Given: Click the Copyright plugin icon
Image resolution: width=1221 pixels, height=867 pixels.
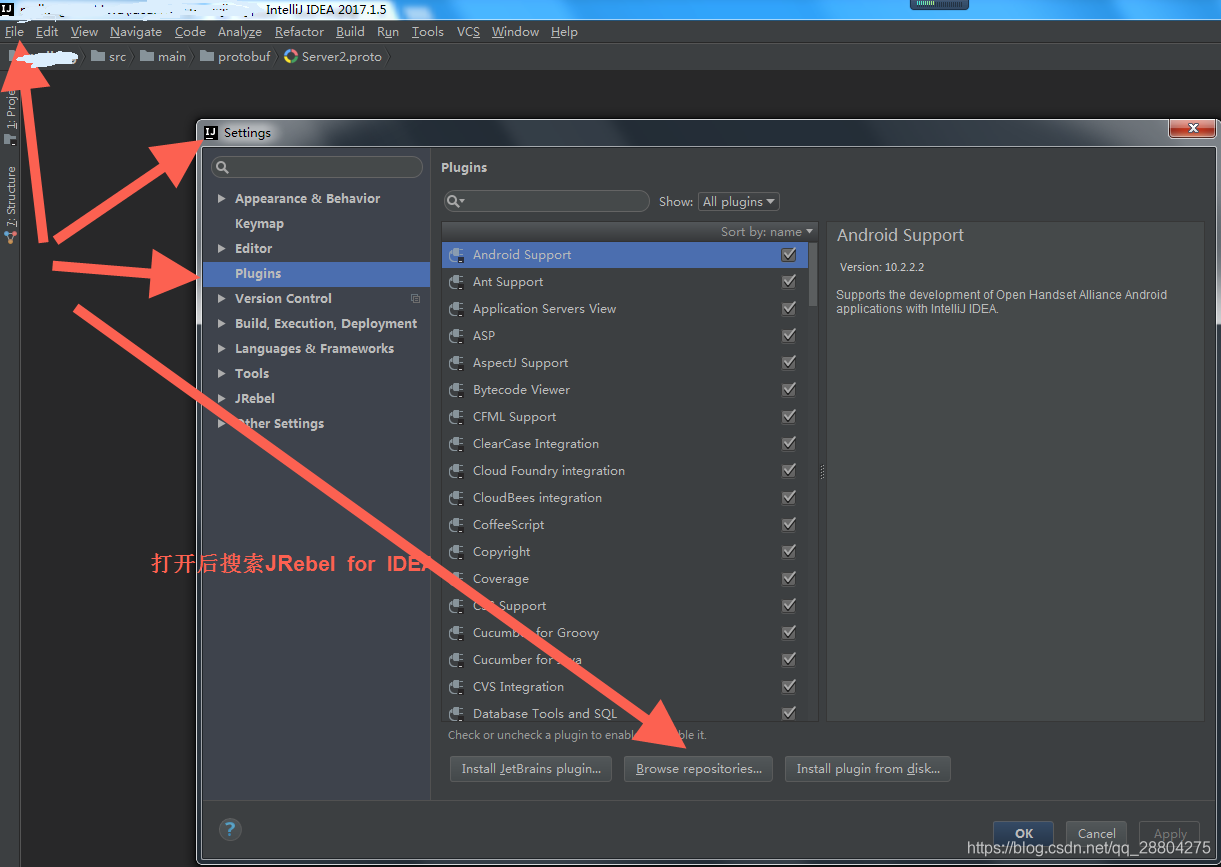Looking at the screenshot, I should 456,552.
